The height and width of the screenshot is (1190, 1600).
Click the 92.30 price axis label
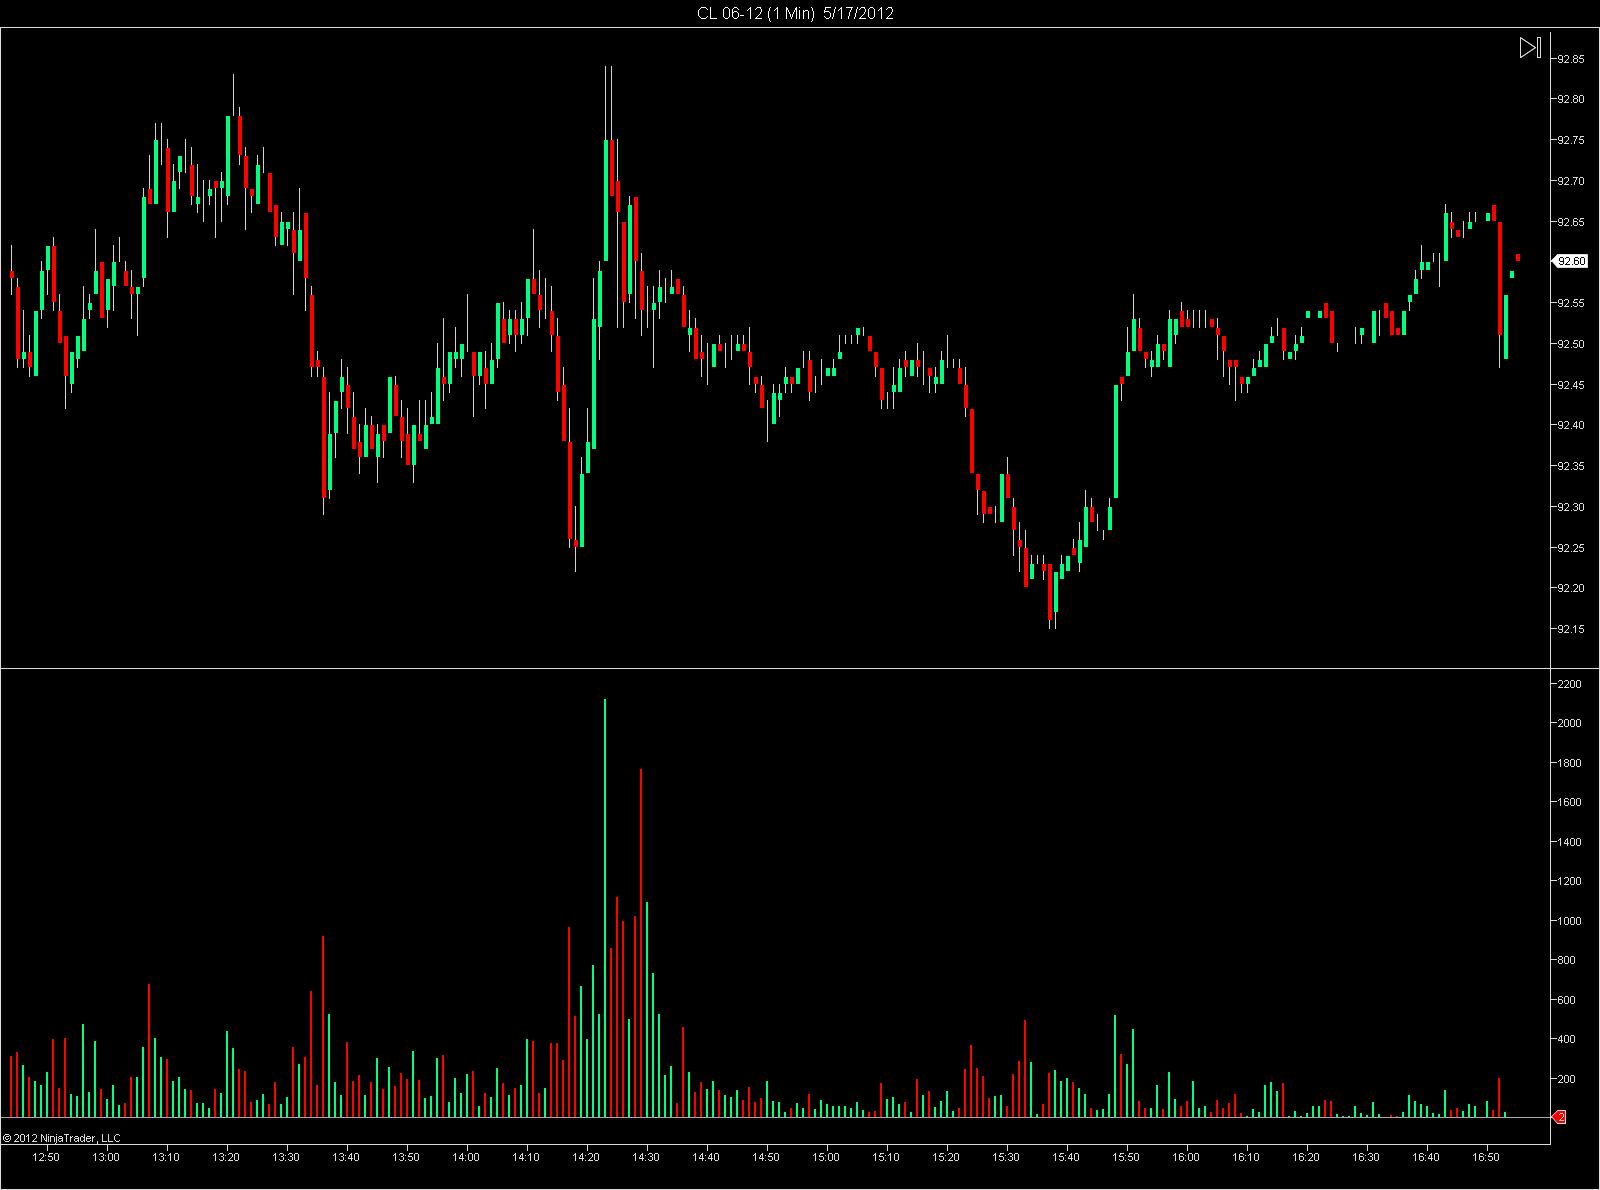point(1570,507)
